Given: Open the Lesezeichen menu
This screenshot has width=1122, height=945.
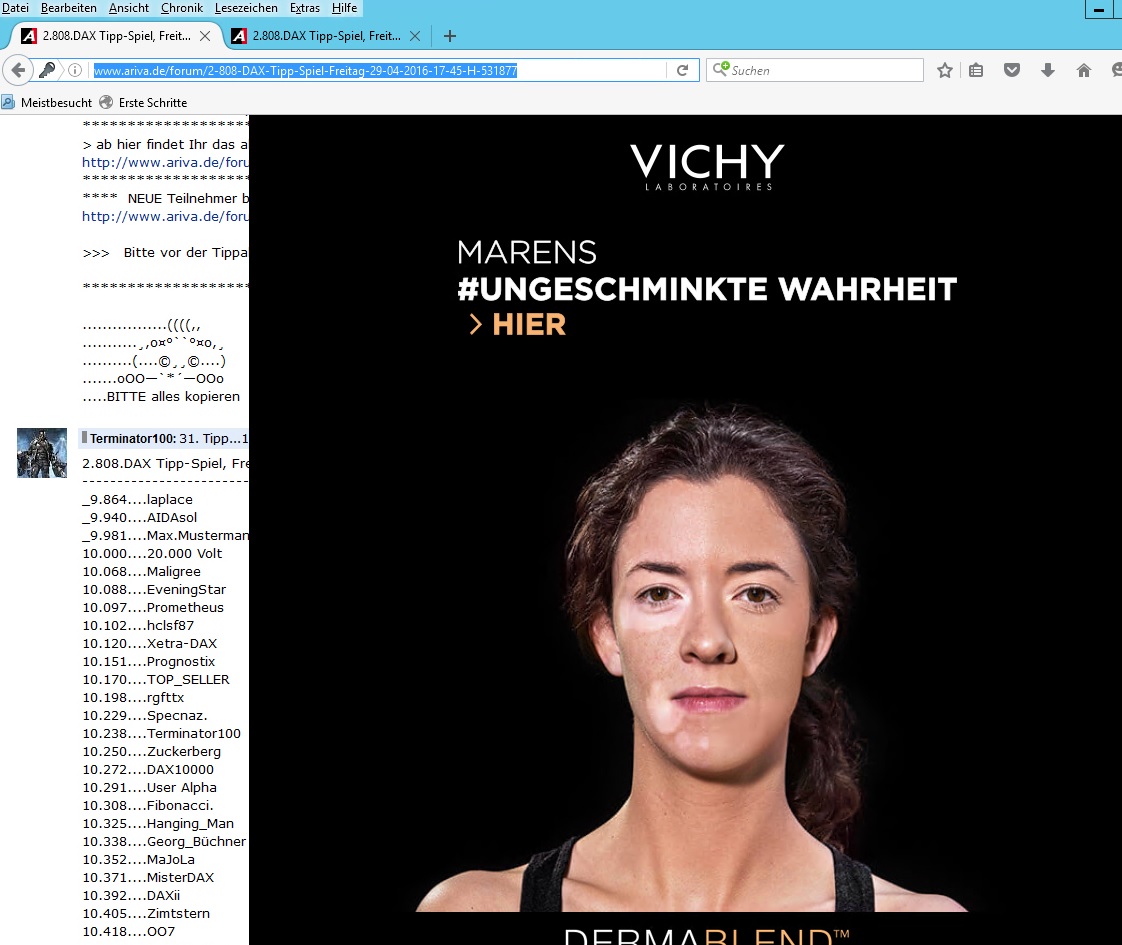Looking at the screenshot, I should pos(246,8).
